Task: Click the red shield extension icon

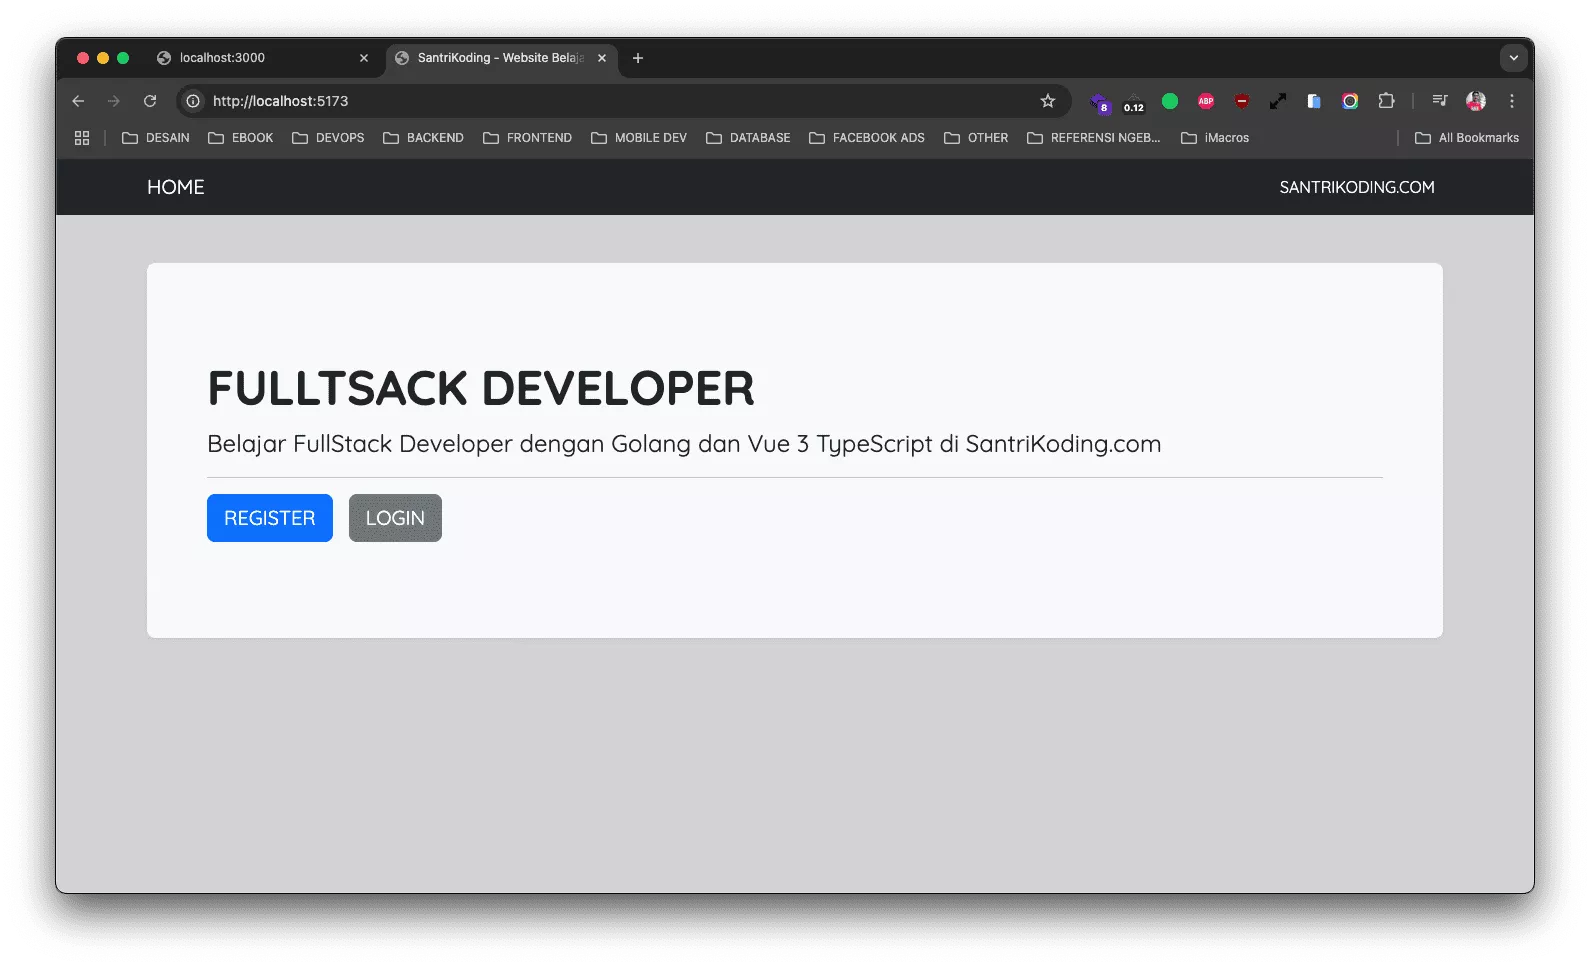Action: [1242, 101]
